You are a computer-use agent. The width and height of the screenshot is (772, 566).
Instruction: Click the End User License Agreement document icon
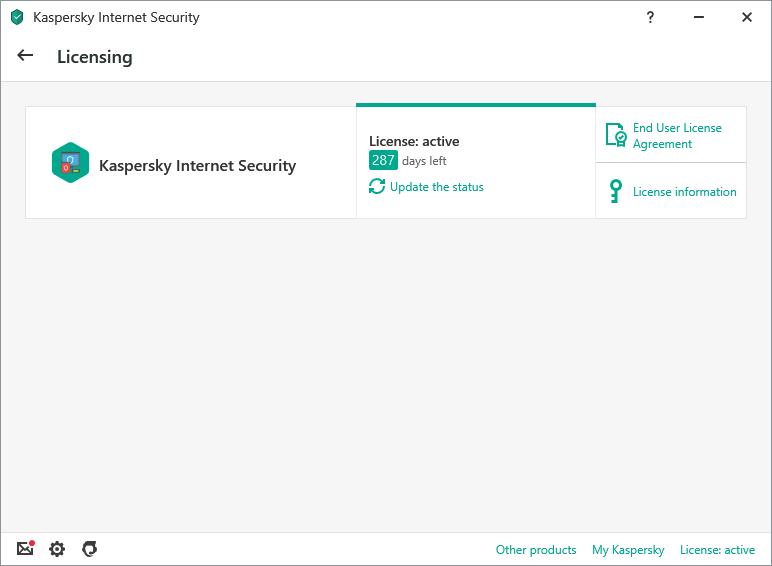616,136
